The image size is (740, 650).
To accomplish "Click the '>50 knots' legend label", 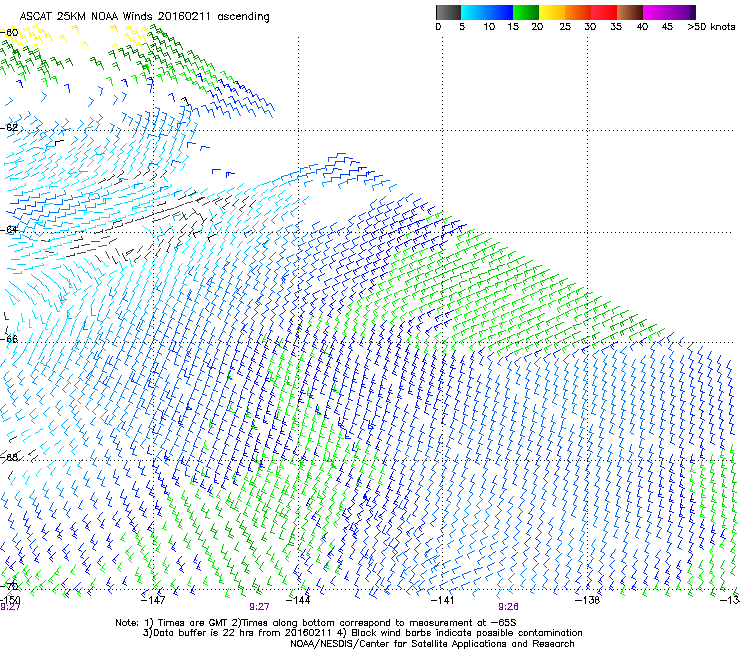I will 711,27.
